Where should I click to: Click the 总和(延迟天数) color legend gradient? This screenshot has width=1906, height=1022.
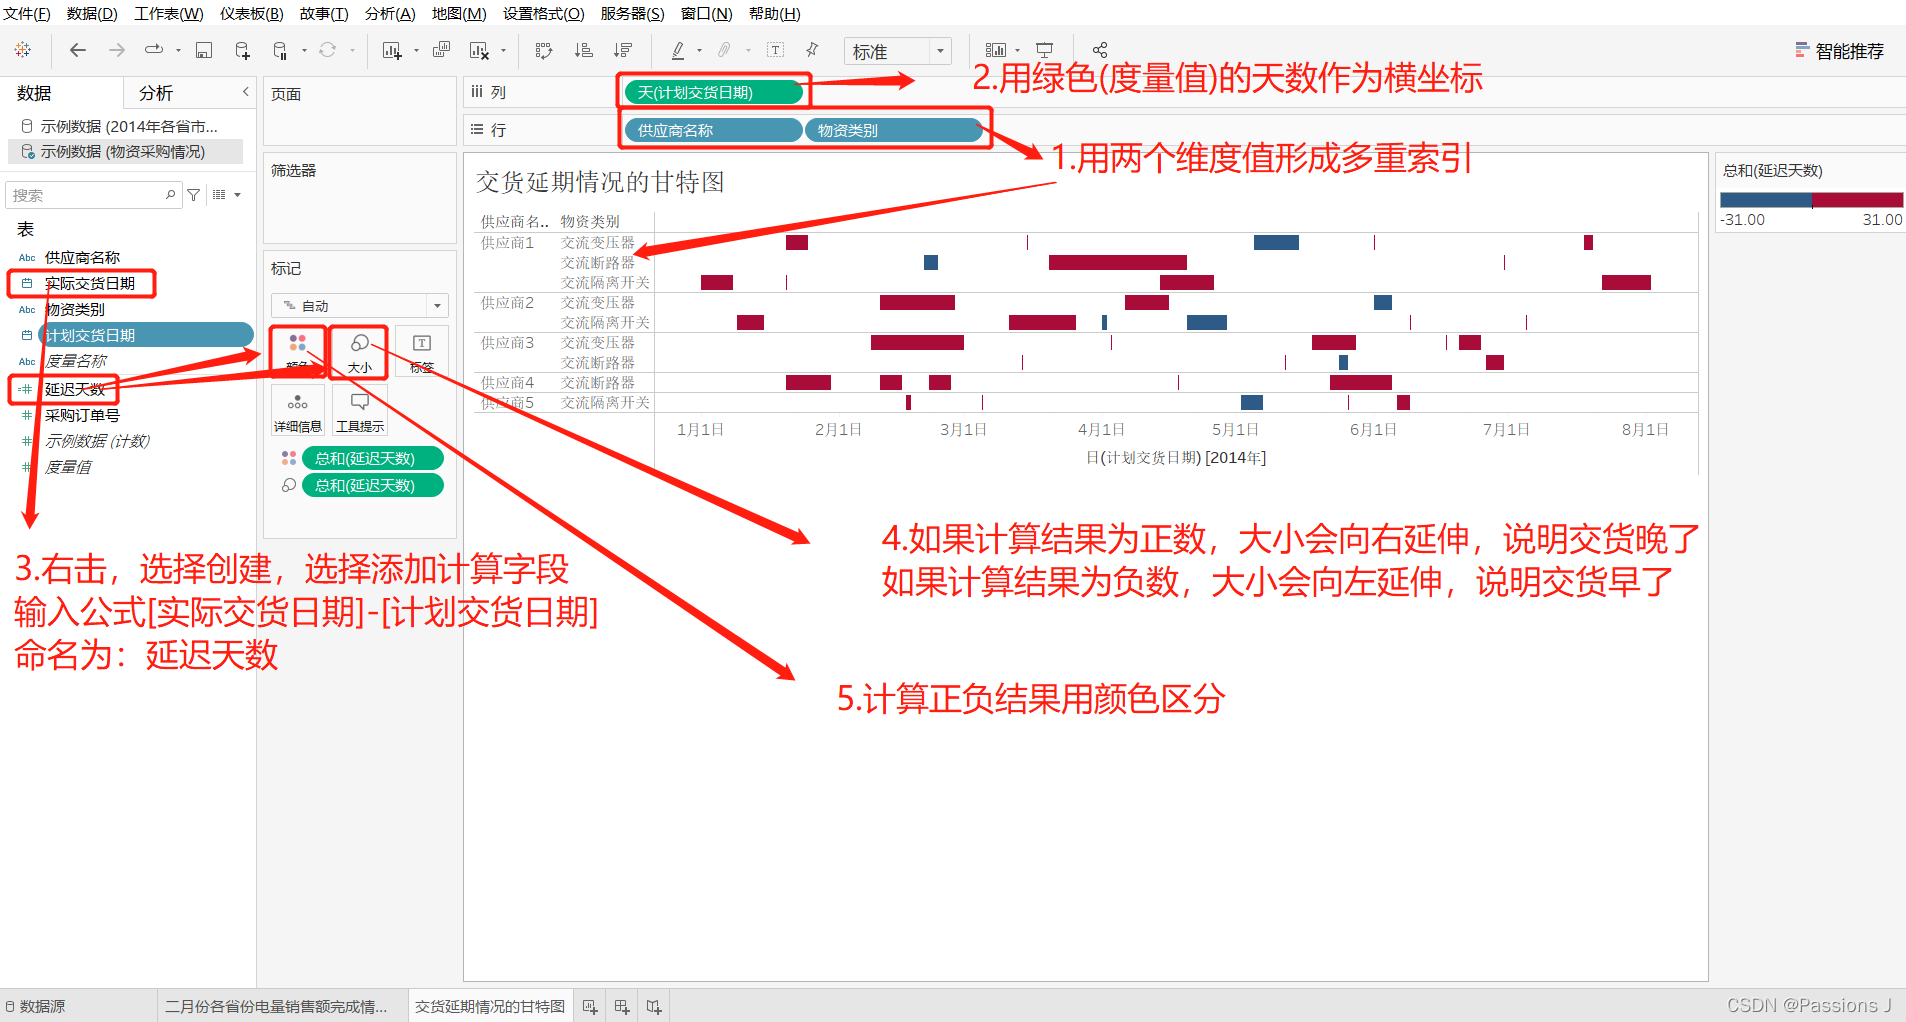pos(1810,200)
